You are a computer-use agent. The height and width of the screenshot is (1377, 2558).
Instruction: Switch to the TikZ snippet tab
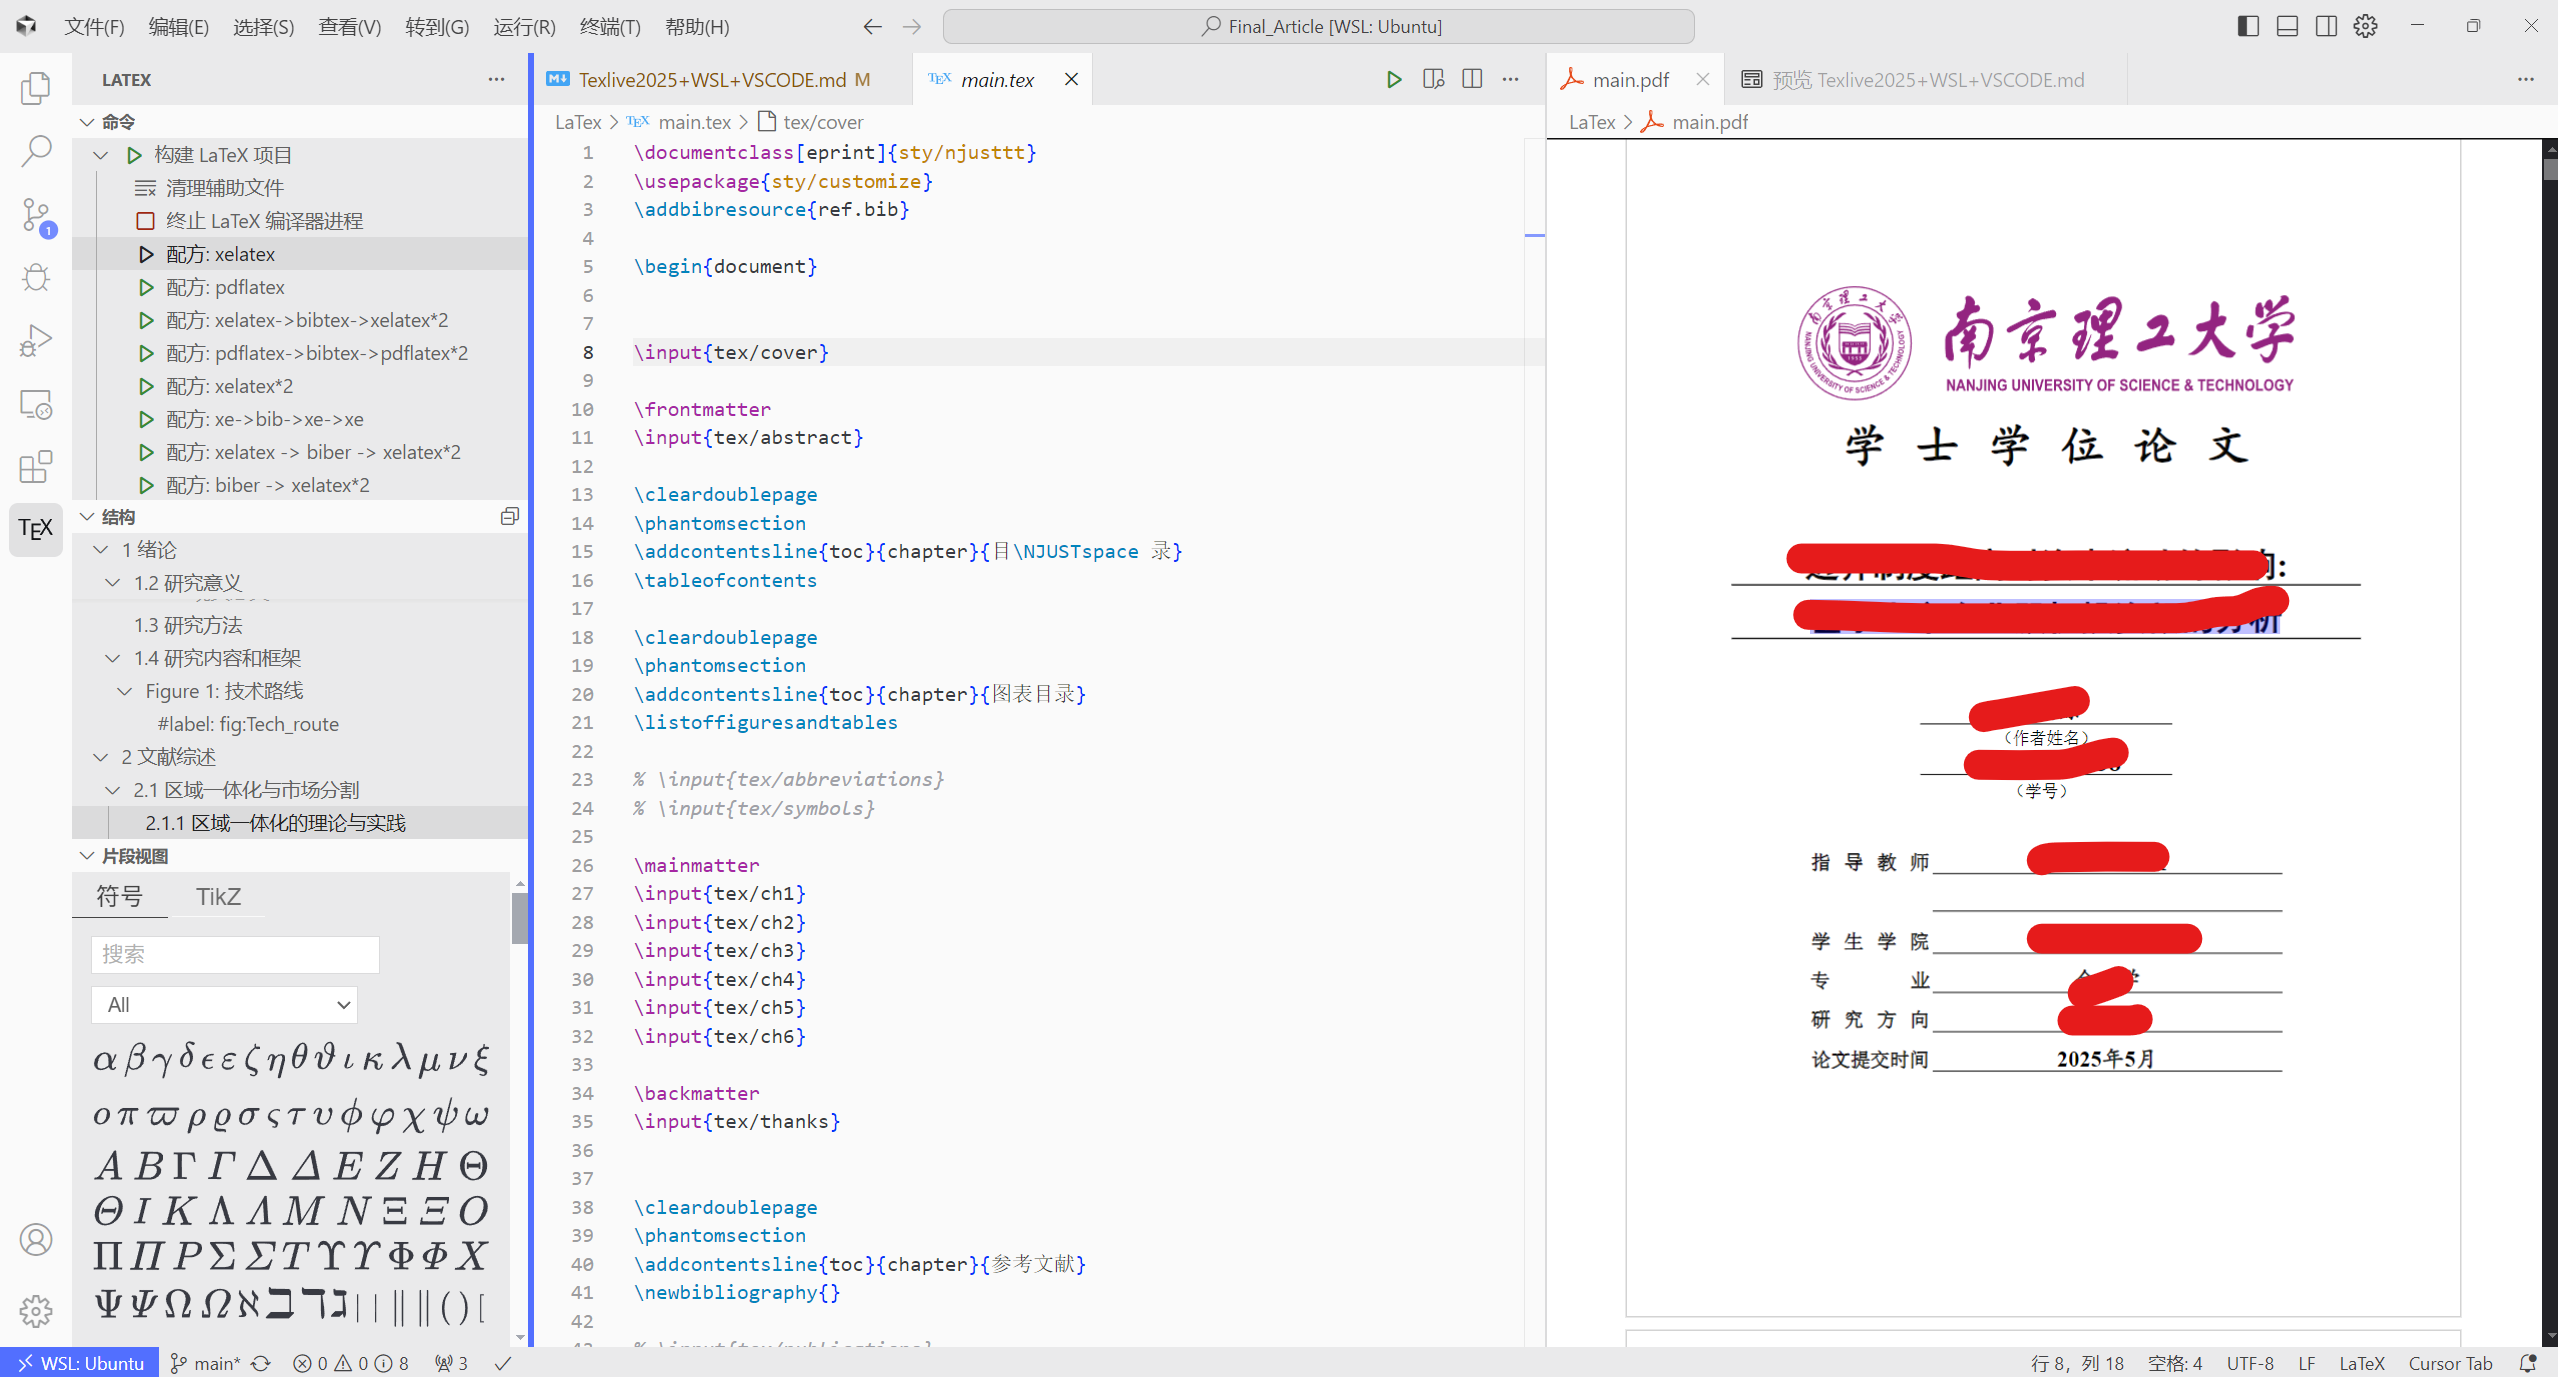coord(218,897)
